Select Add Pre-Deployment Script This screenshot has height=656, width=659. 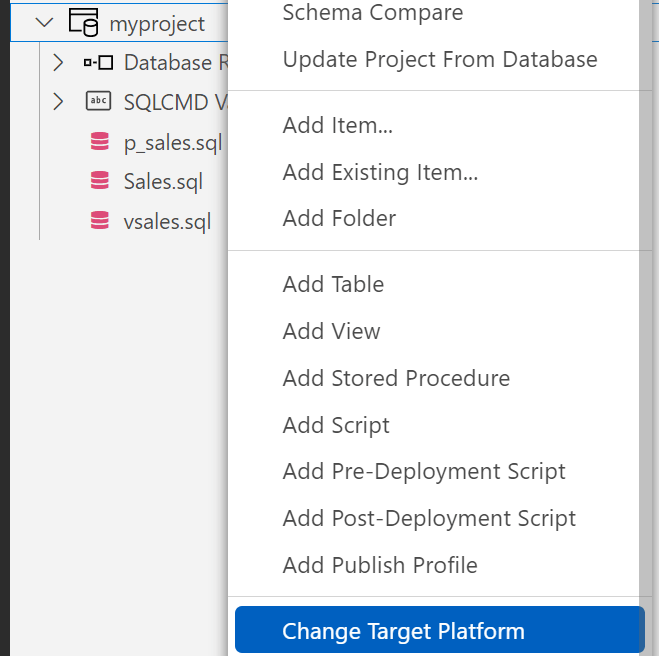tap(424, 472)
